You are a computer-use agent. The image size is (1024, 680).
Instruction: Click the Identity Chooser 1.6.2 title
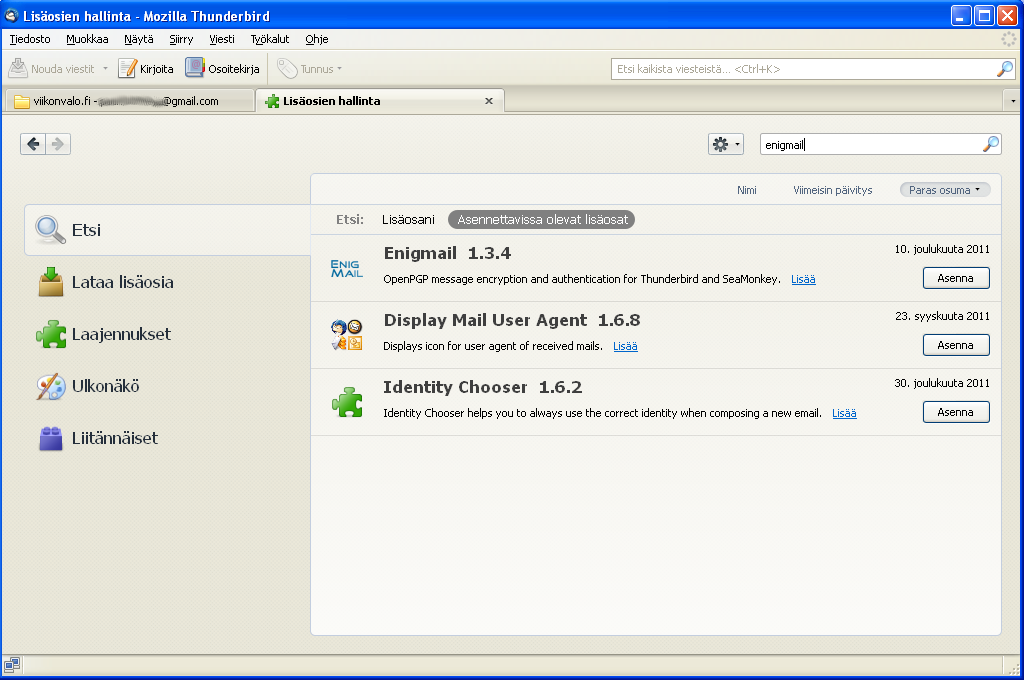click(483, 387)
